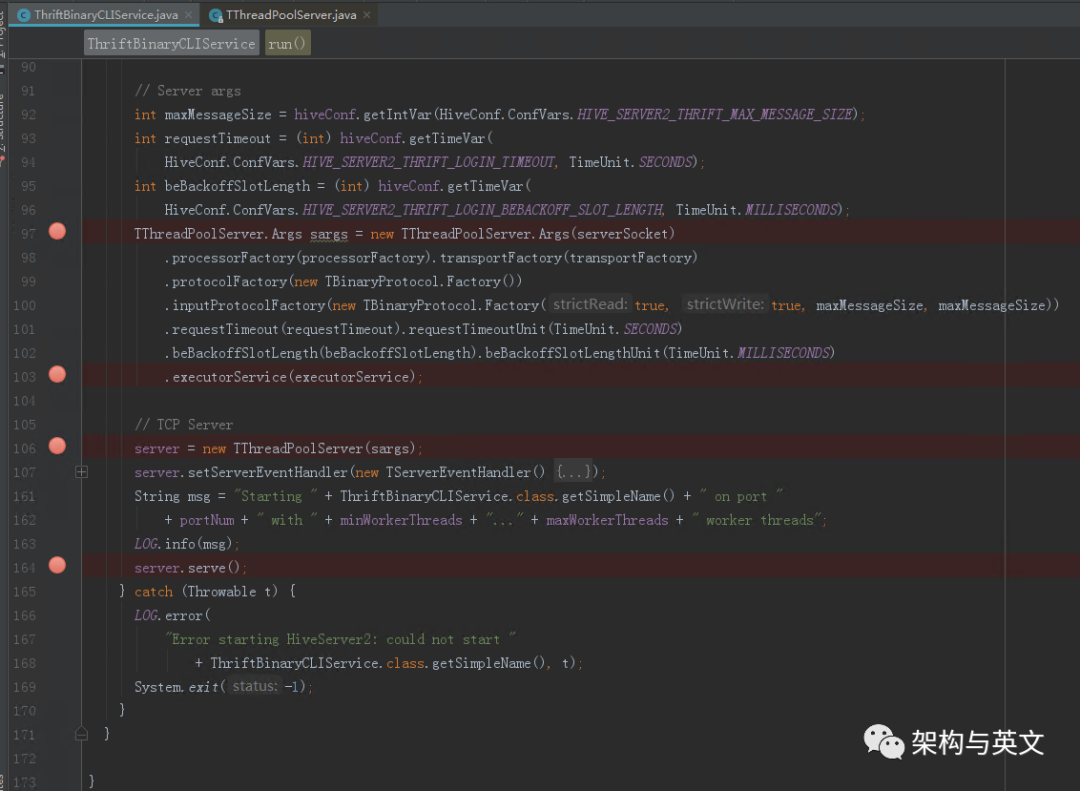
Task: Switch to TThreadPoolServer.java tab
Action: [291, 14]
